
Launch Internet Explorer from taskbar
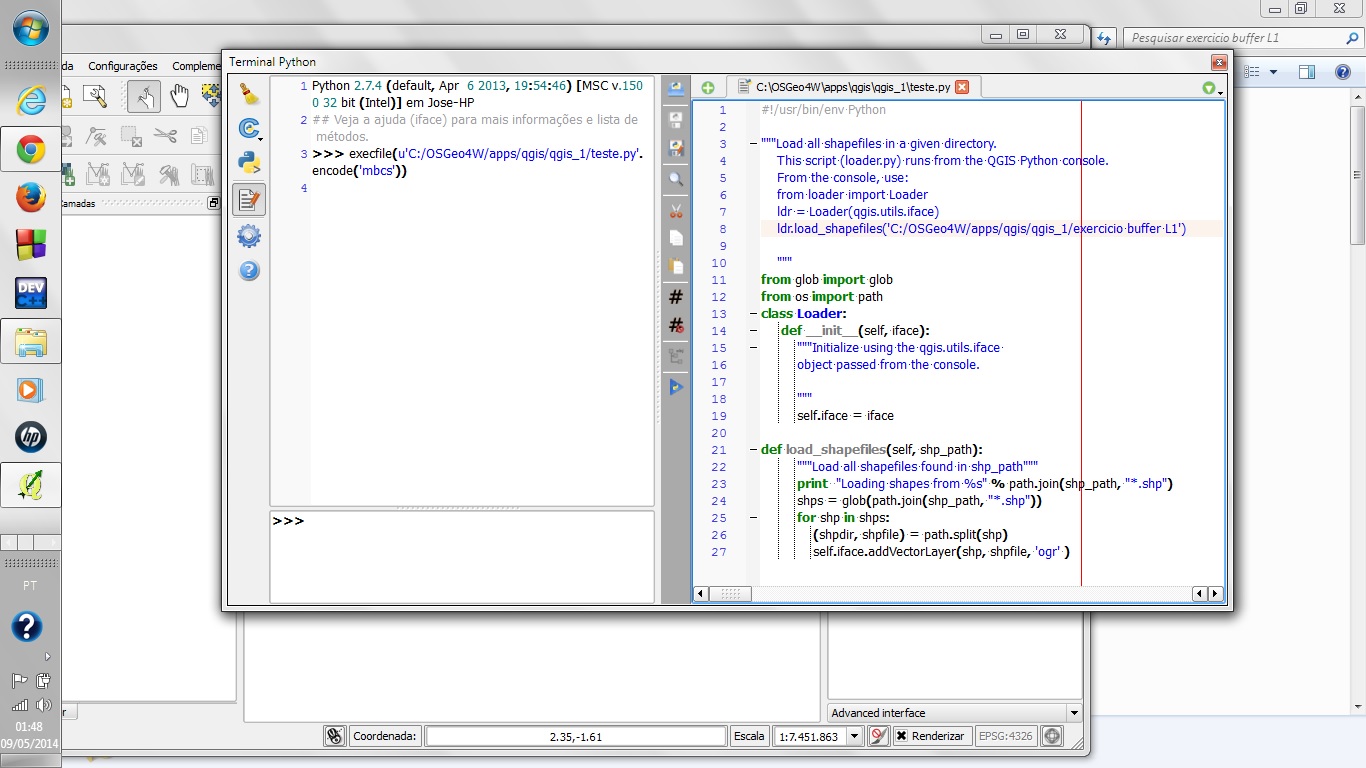coord(30,101)
